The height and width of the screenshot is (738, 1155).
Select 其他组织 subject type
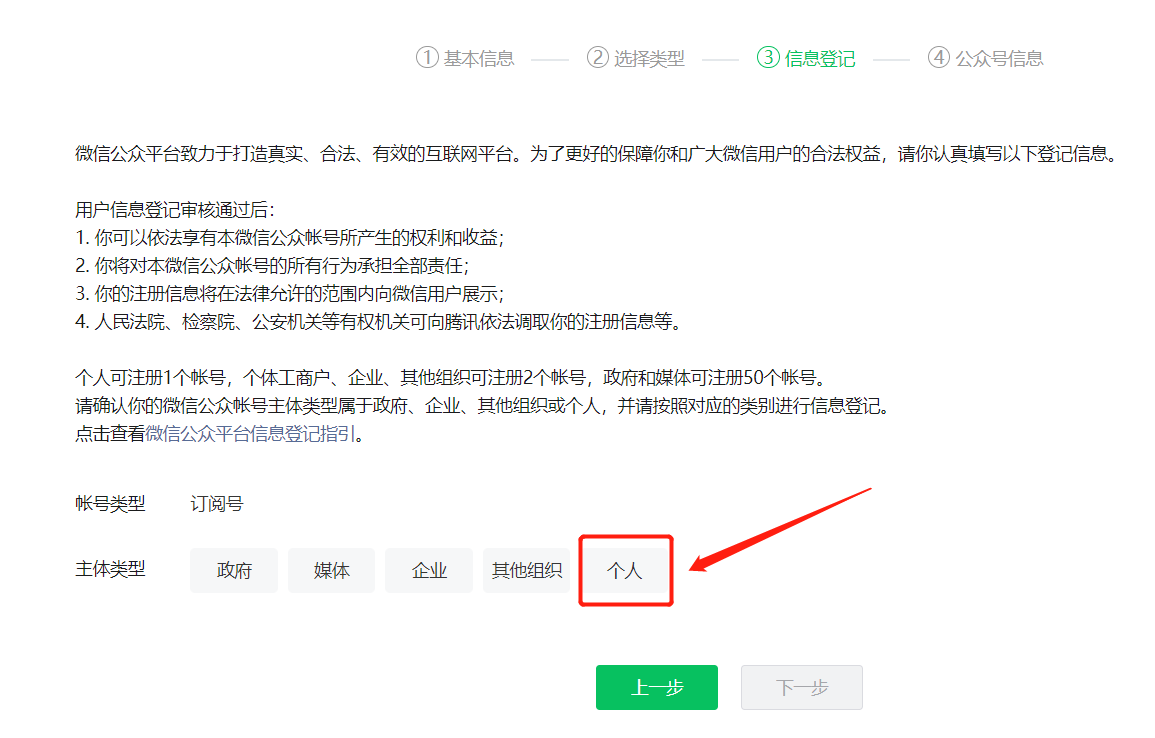click(x=526, y=570)
